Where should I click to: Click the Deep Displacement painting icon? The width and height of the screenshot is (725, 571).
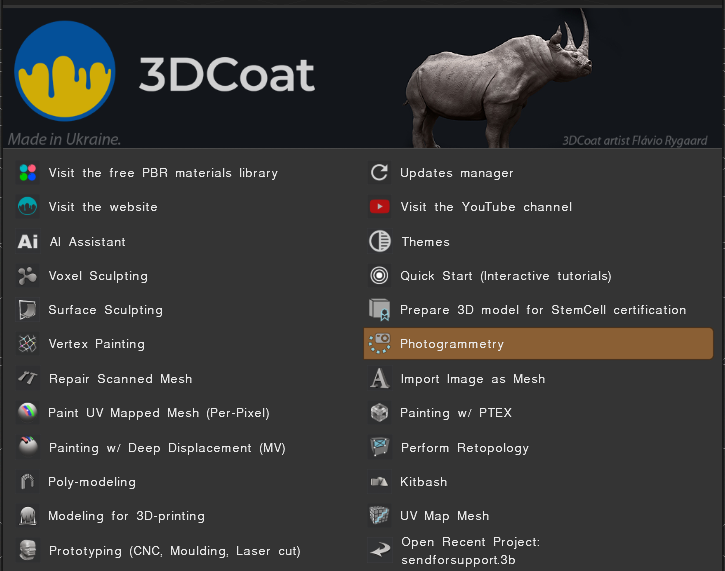28,447
